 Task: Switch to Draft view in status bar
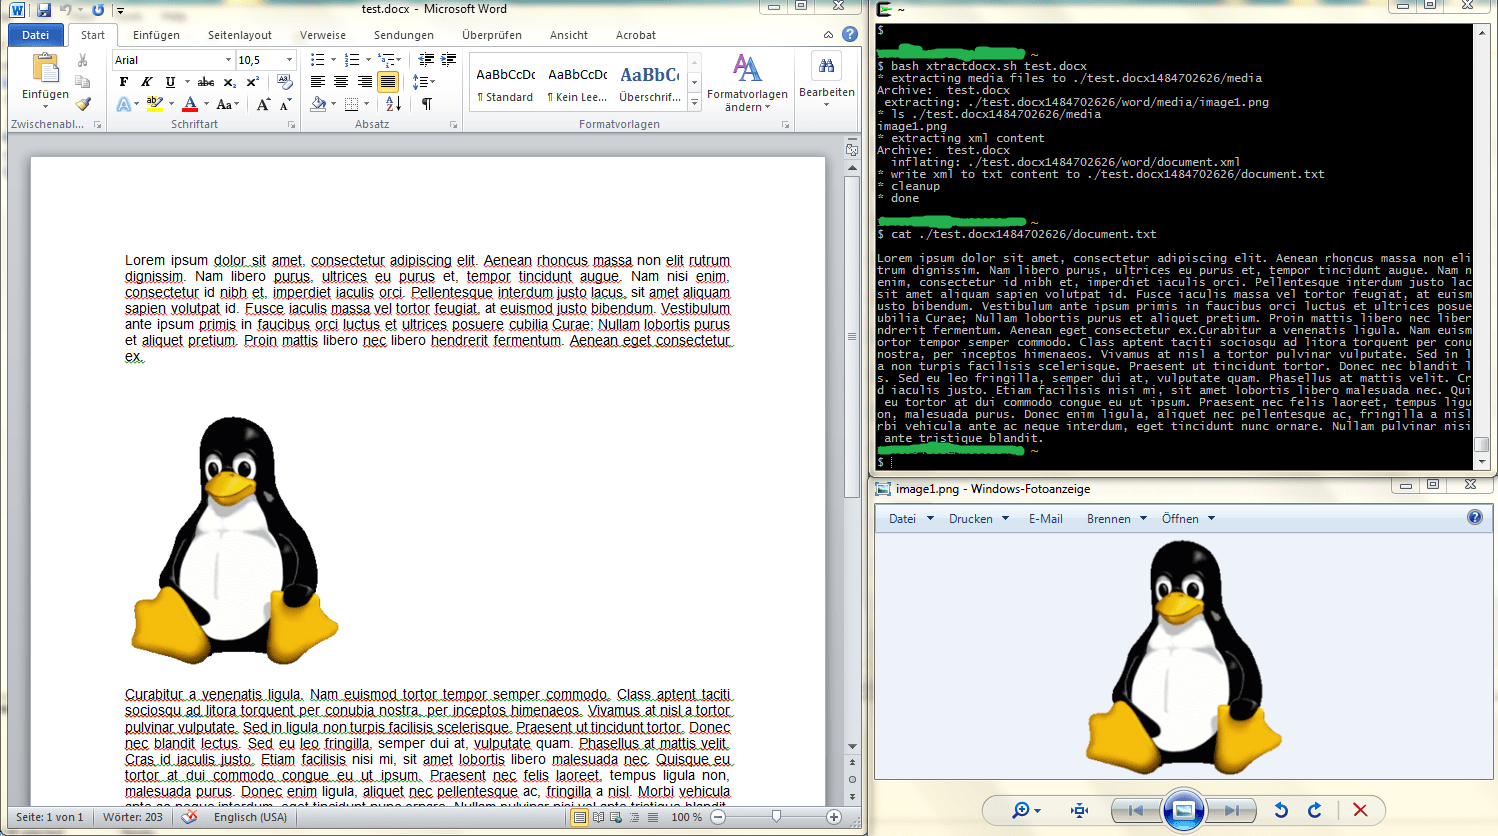tap(653, 817)
